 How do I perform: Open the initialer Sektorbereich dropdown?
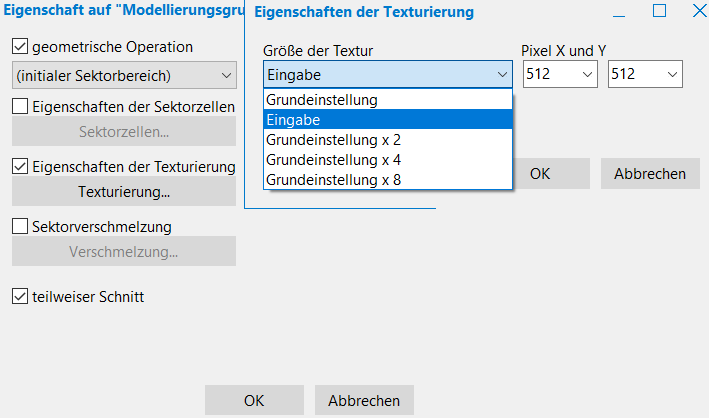click(x=124, y=75)
